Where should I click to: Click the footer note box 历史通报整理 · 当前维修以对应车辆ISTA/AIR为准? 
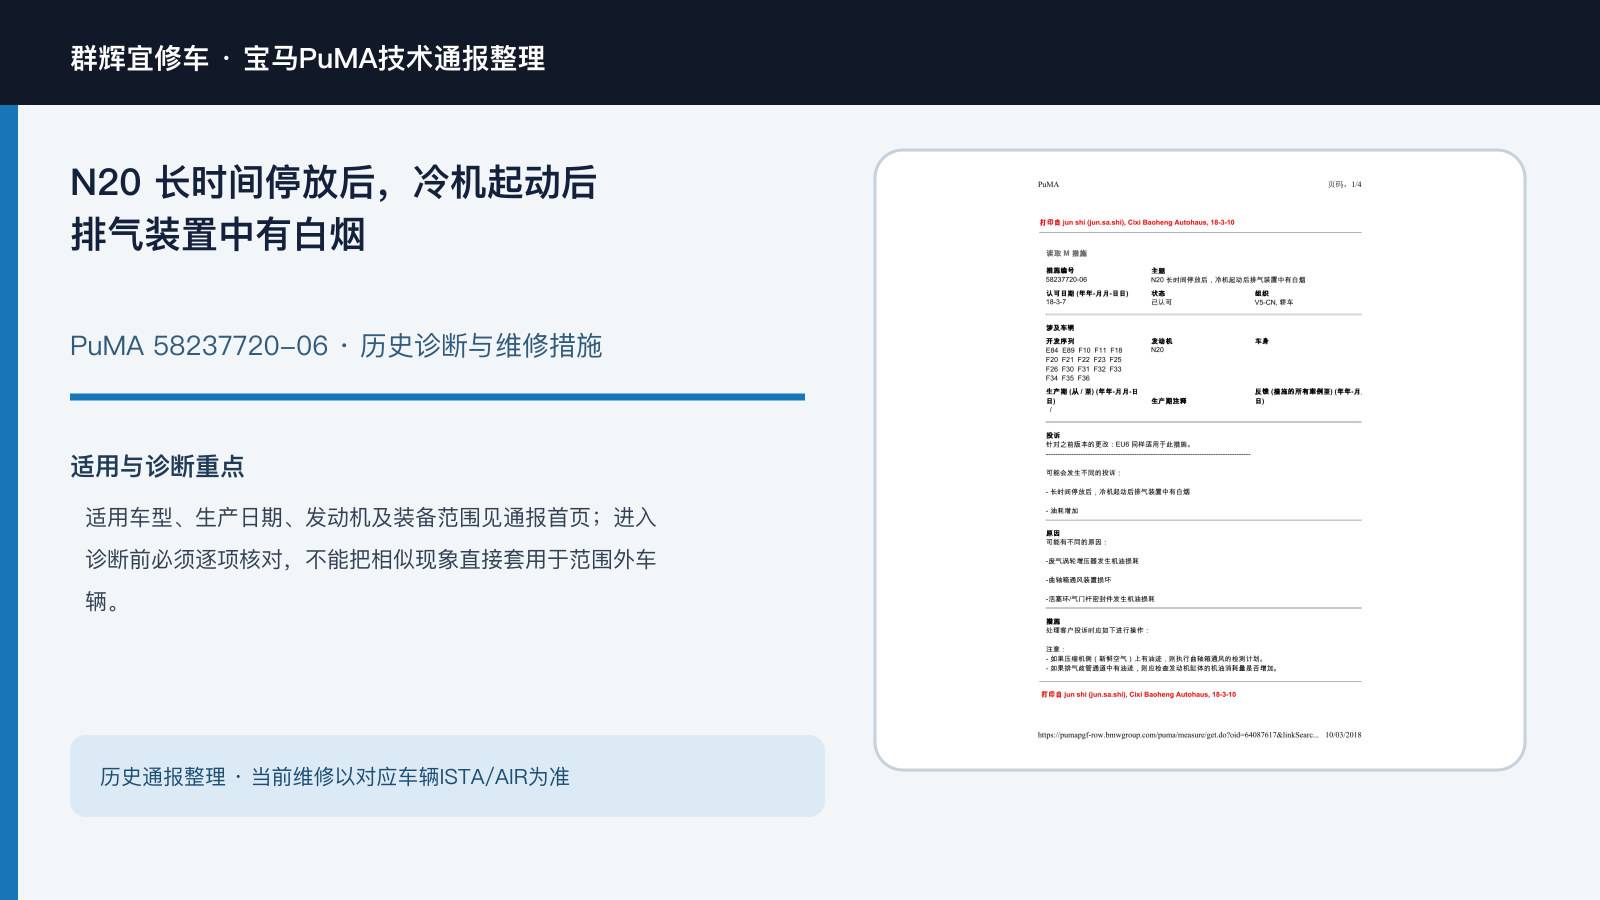(447, 776)
